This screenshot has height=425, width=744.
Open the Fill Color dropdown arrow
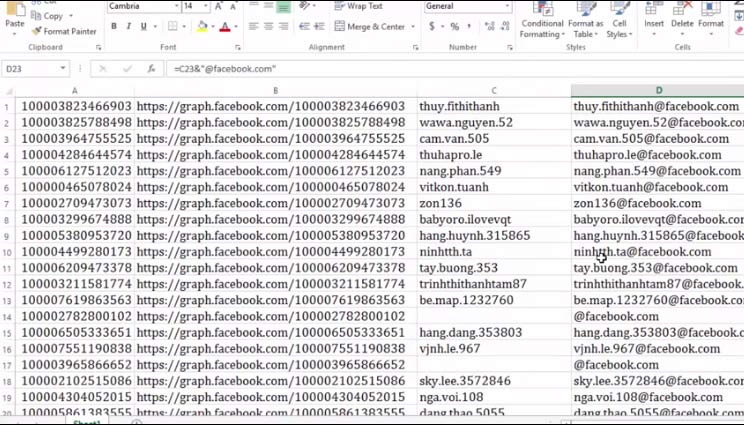click(x=213, y=27)
